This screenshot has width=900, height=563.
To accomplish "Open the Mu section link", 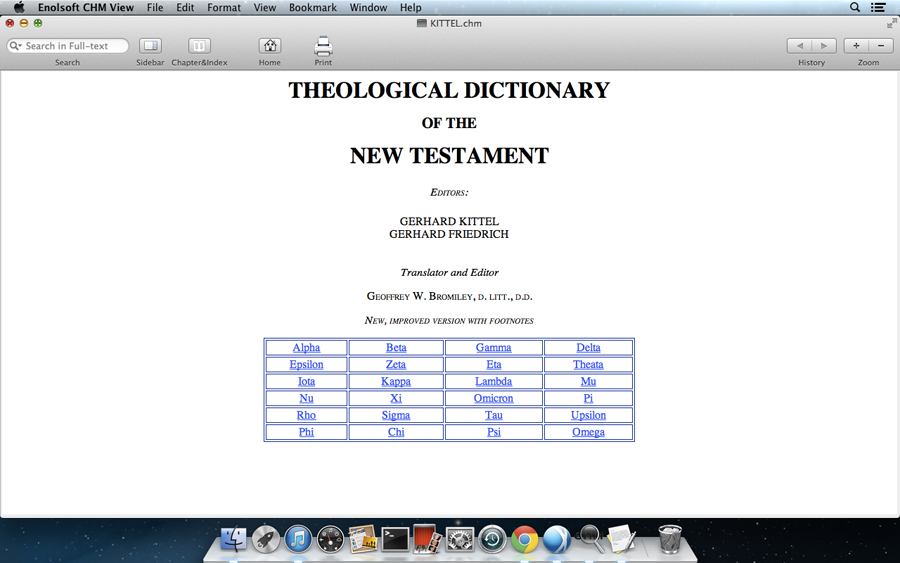I will pos(588,382).
